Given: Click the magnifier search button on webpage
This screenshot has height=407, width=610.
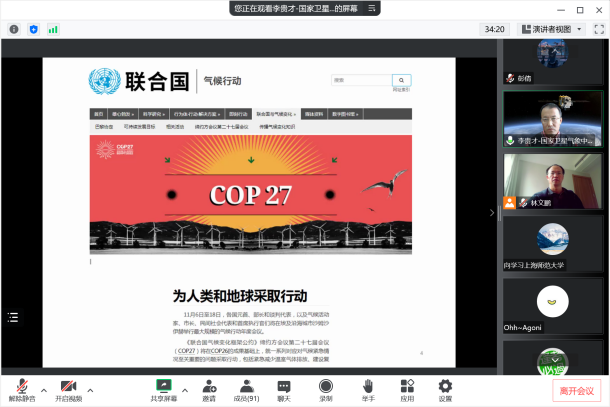Looking at the screenshot, I should point(401,80).
